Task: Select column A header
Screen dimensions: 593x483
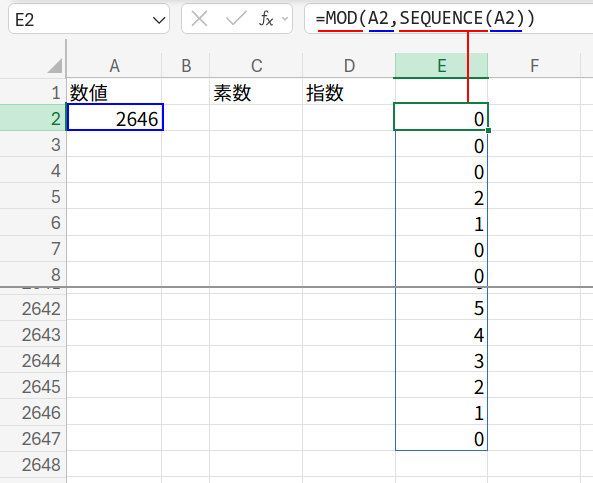Action: tap(114, 66)
